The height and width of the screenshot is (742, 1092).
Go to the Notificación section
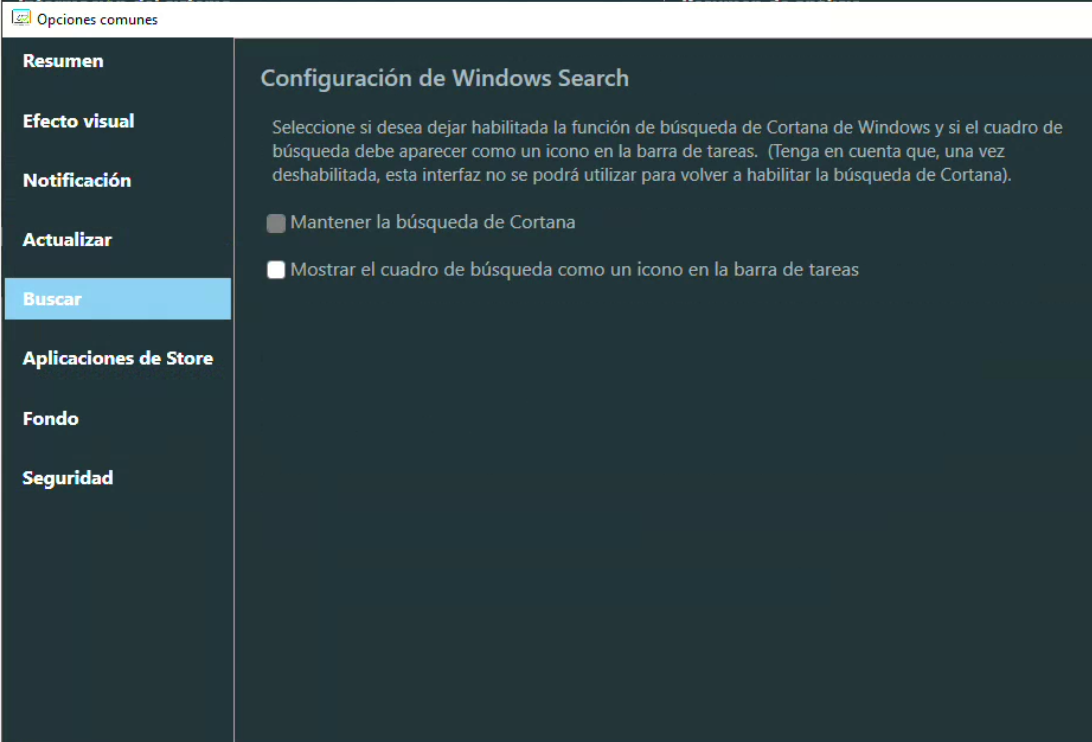77,181
